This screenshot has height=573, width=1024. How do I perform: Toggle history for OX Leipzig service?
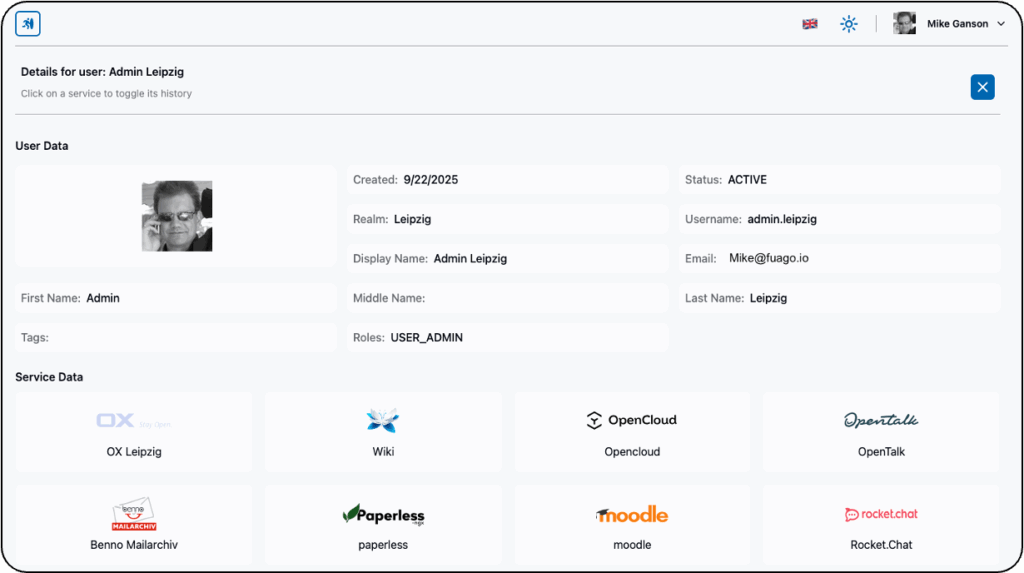click(x=134, y=431)
